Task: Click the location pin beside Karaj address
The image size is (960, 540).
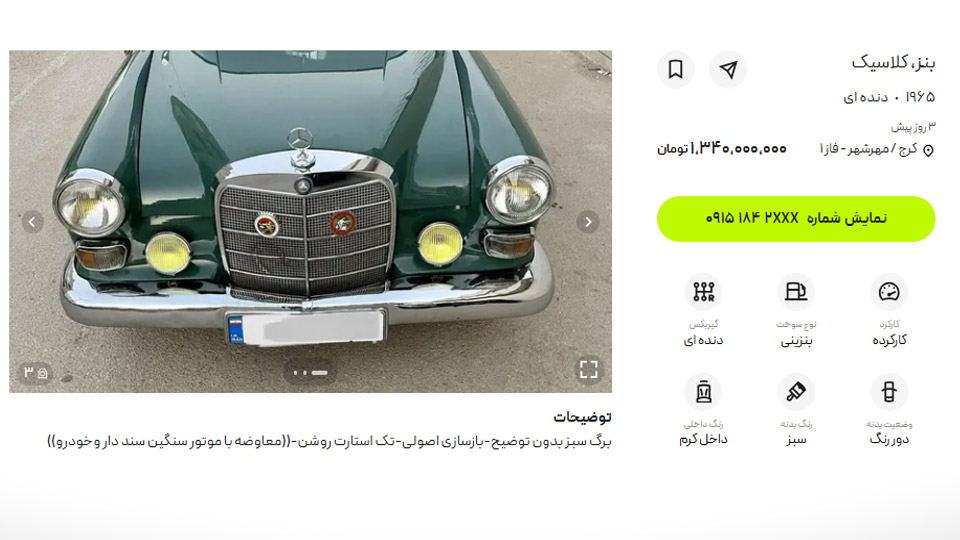Action: 928,151
